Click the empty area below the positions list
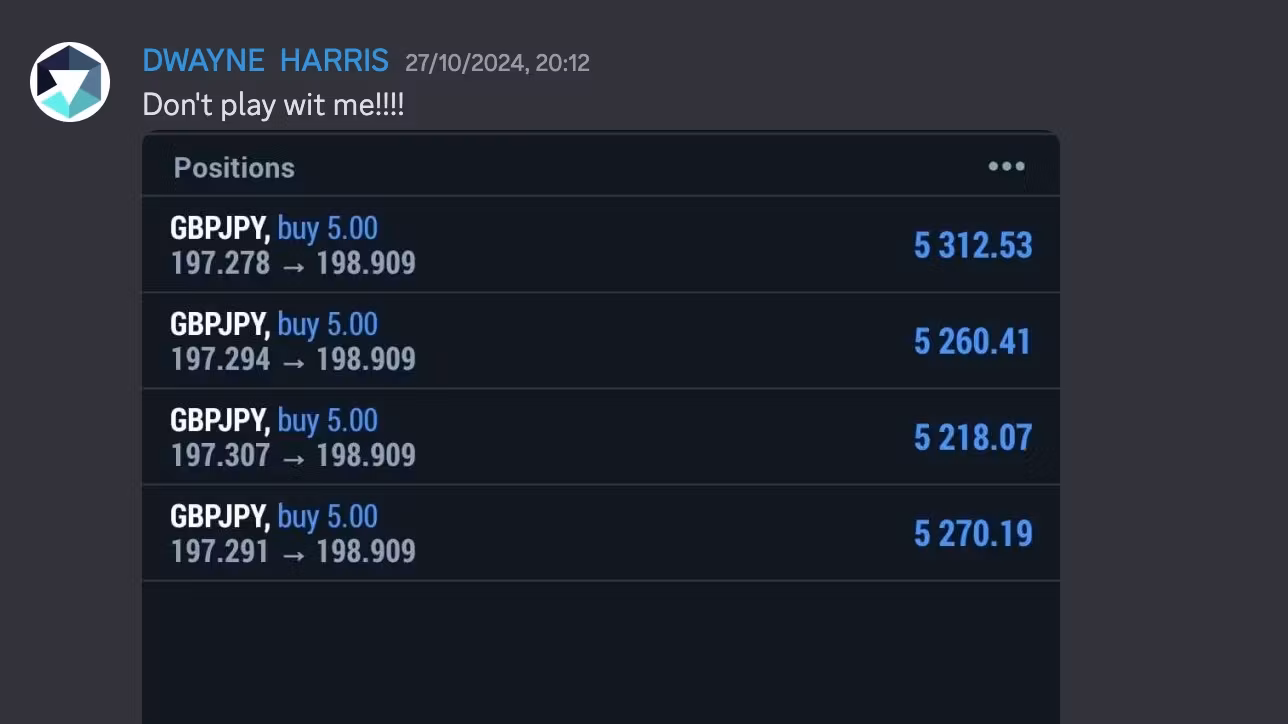Viewport: 1288px width, 724px height. point(600,650)
